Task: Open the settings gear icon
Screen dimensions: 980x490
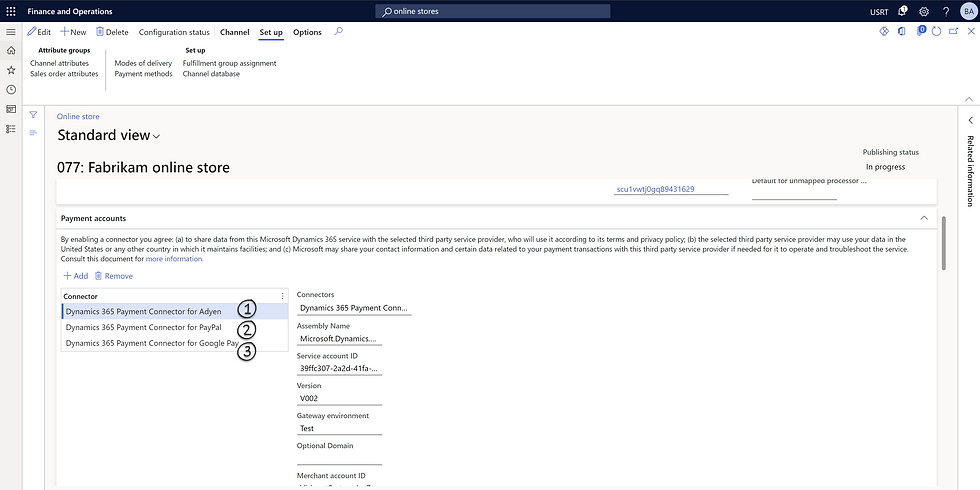Action: click(x=924, y=11)
